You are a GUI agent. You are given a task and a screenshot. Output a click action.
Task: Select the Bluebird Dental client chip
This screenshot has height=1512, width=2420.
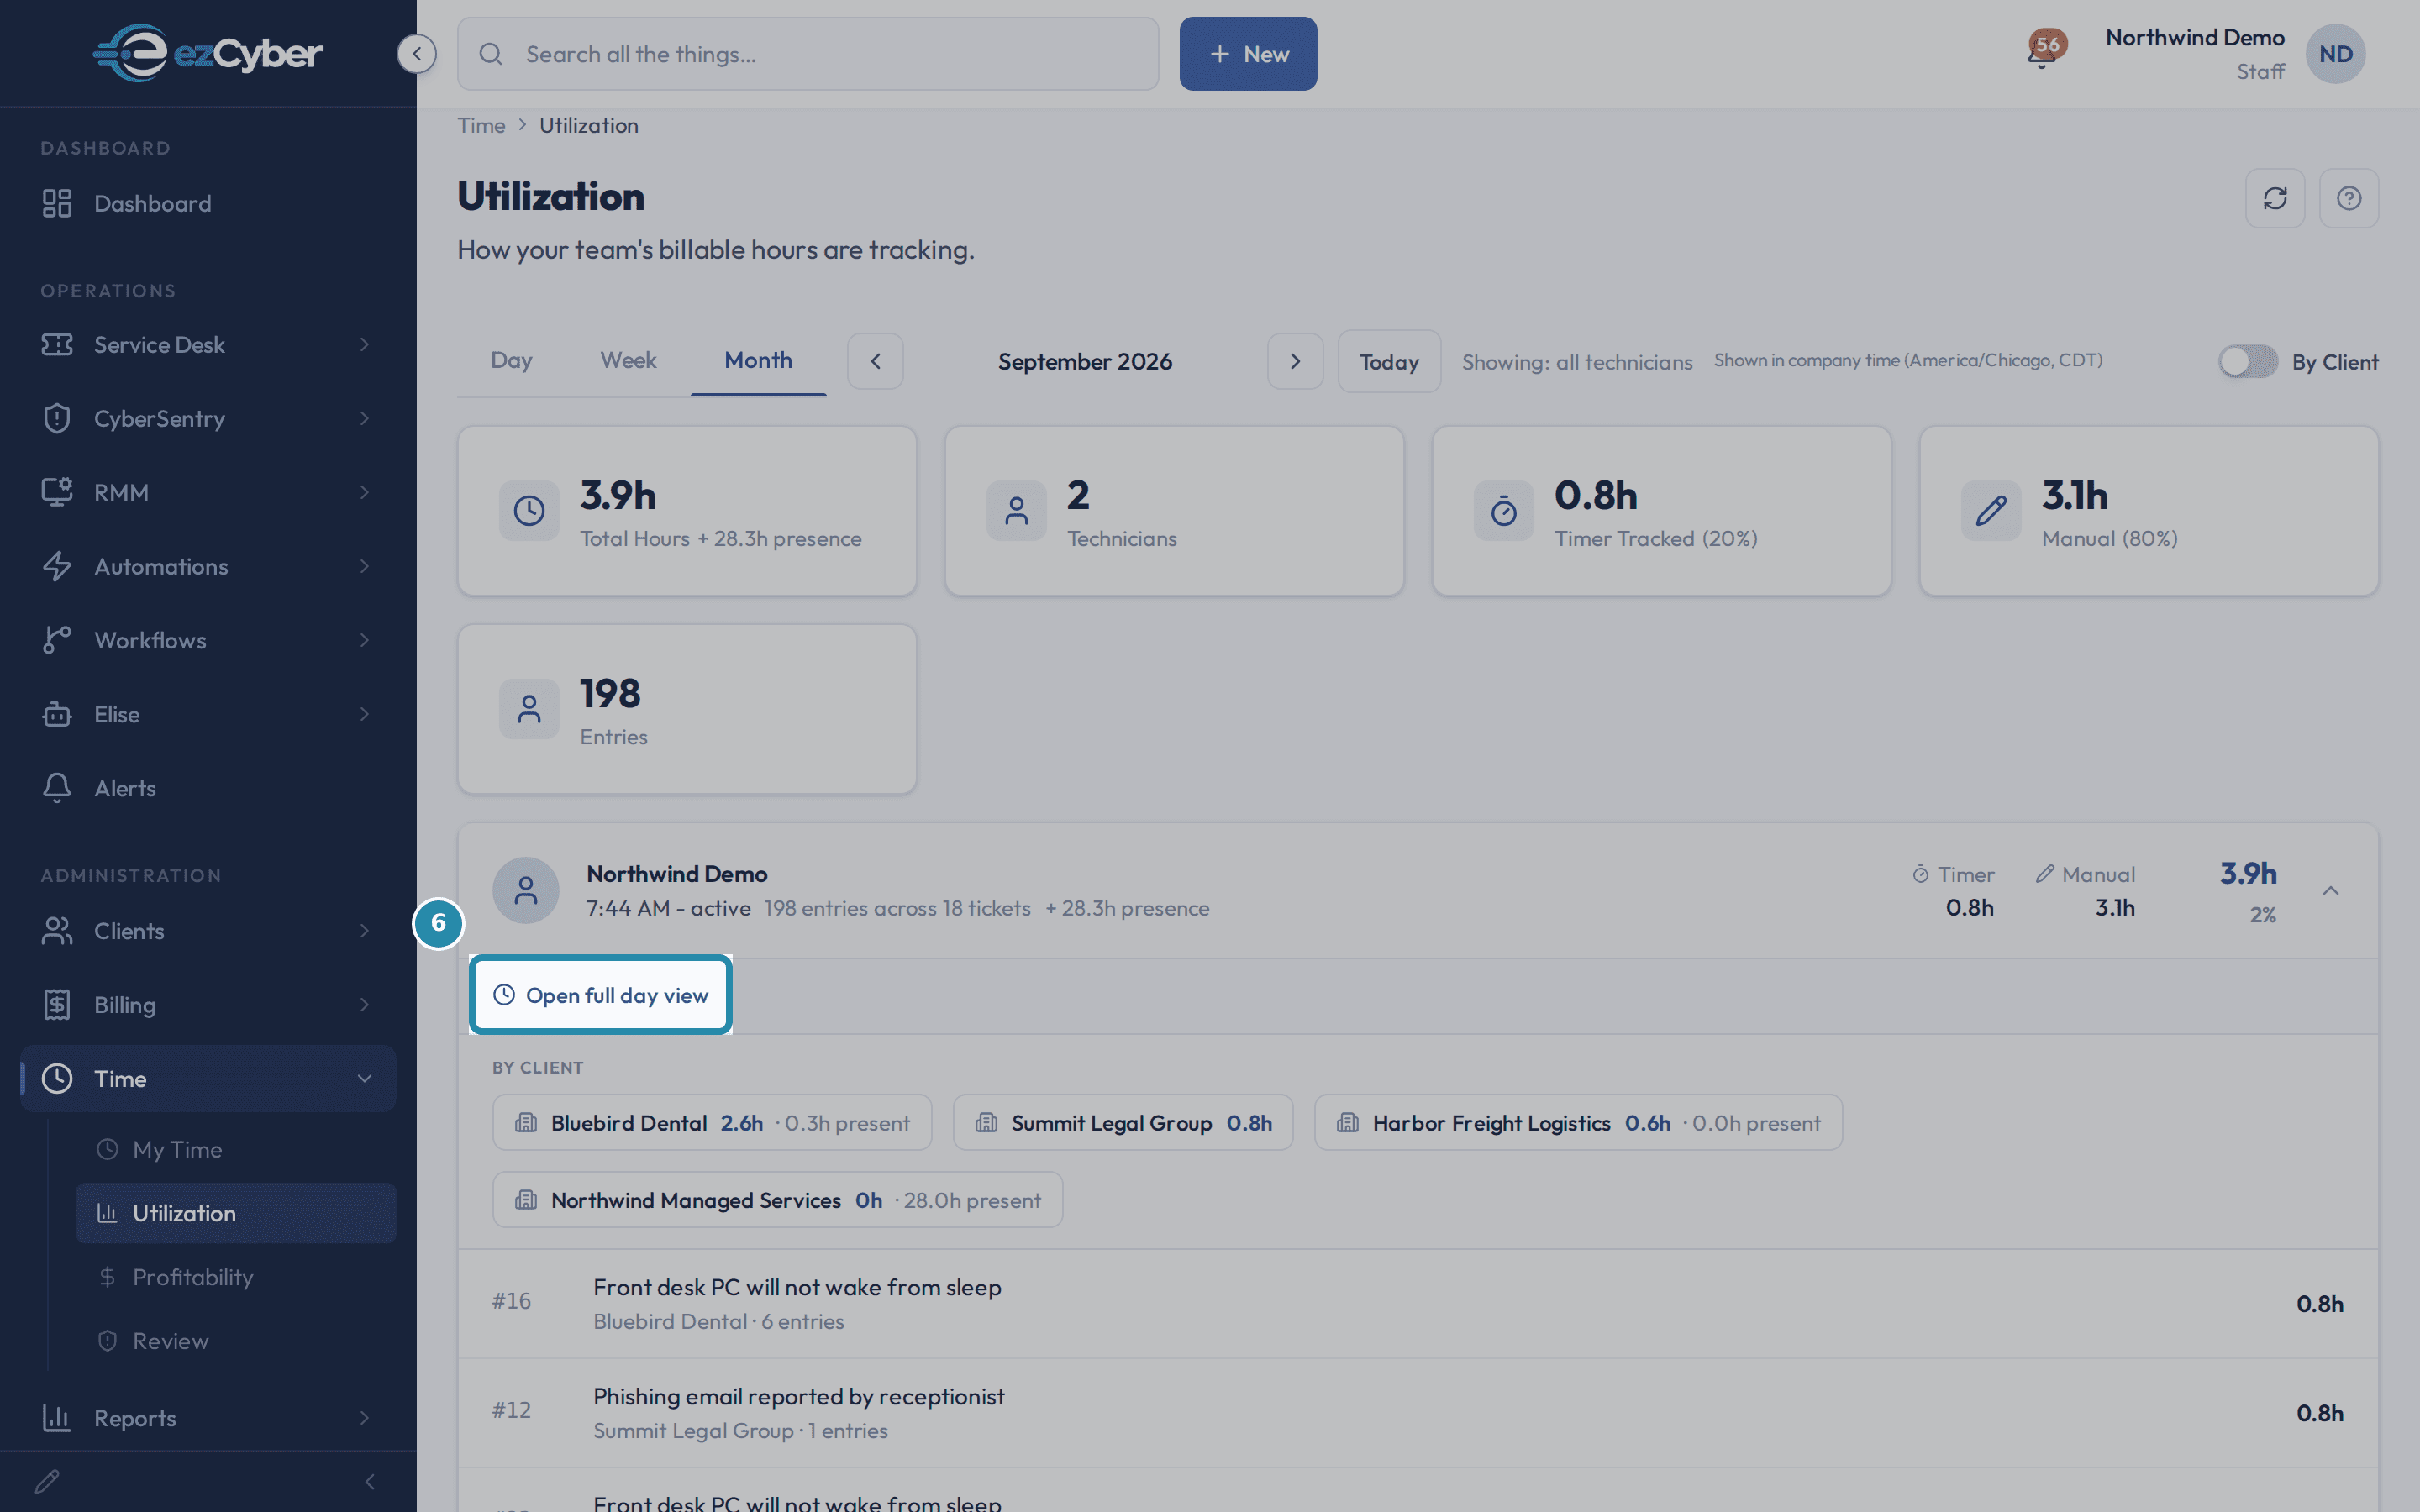click(x=712, y=1123)
